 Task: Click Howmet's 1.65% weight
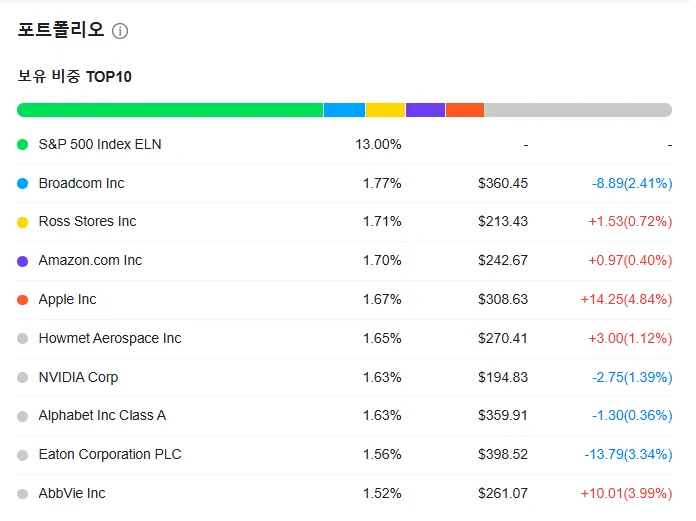pos(382,338)
